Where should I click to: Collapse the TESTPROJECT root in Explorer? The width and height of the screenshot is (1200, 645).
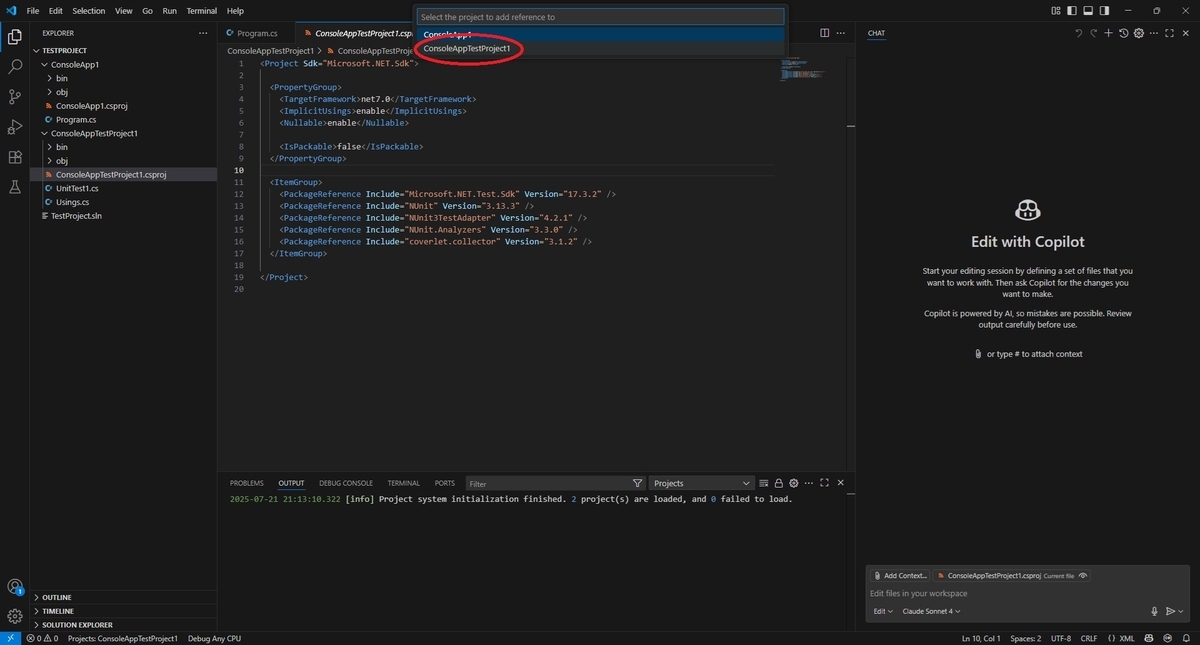(124, 50)
